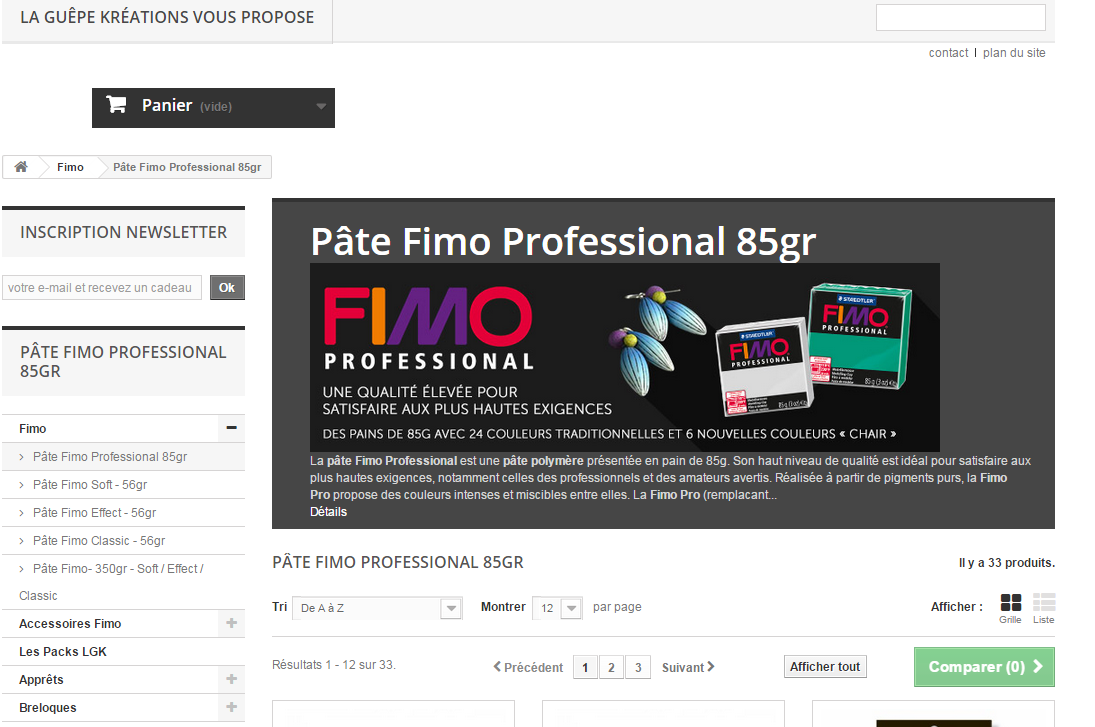
Task: Click the home icon in breadcrumb
Action: coord(21,167)
